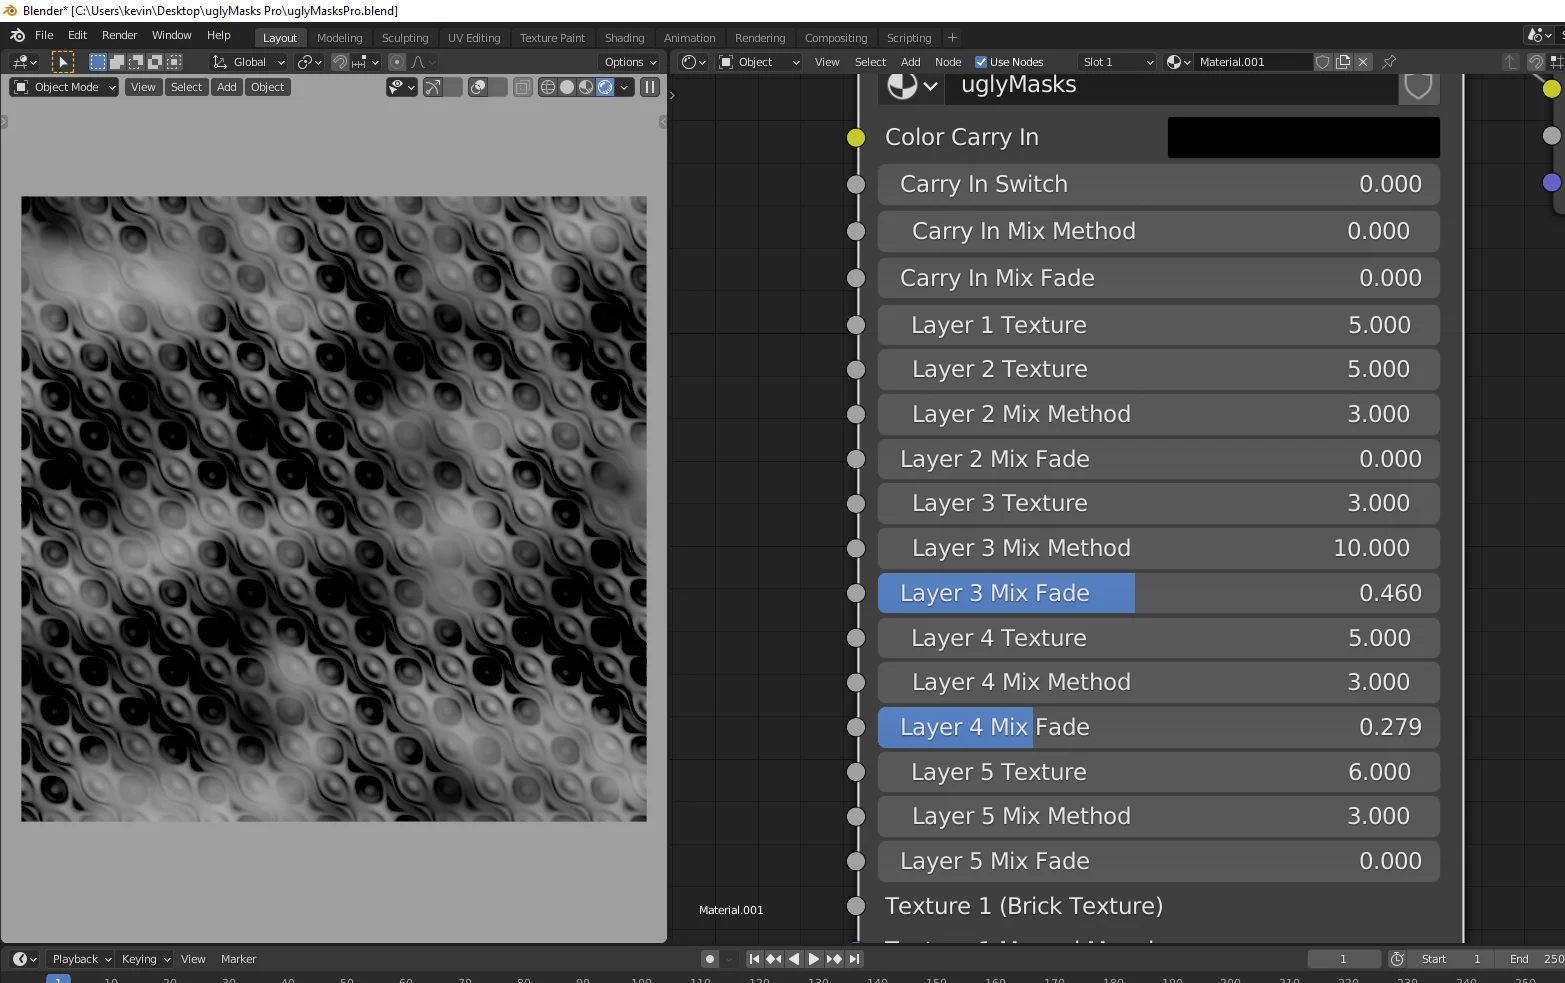The width and height of the screenshot is (1565, 983).
Task: Toggle the fake user shield for Material.001
Action: point(1323,62)
